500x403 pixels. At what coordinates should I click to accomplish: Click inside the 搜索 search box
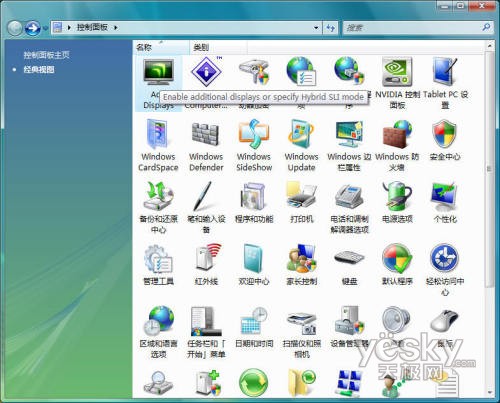[412, 28]
